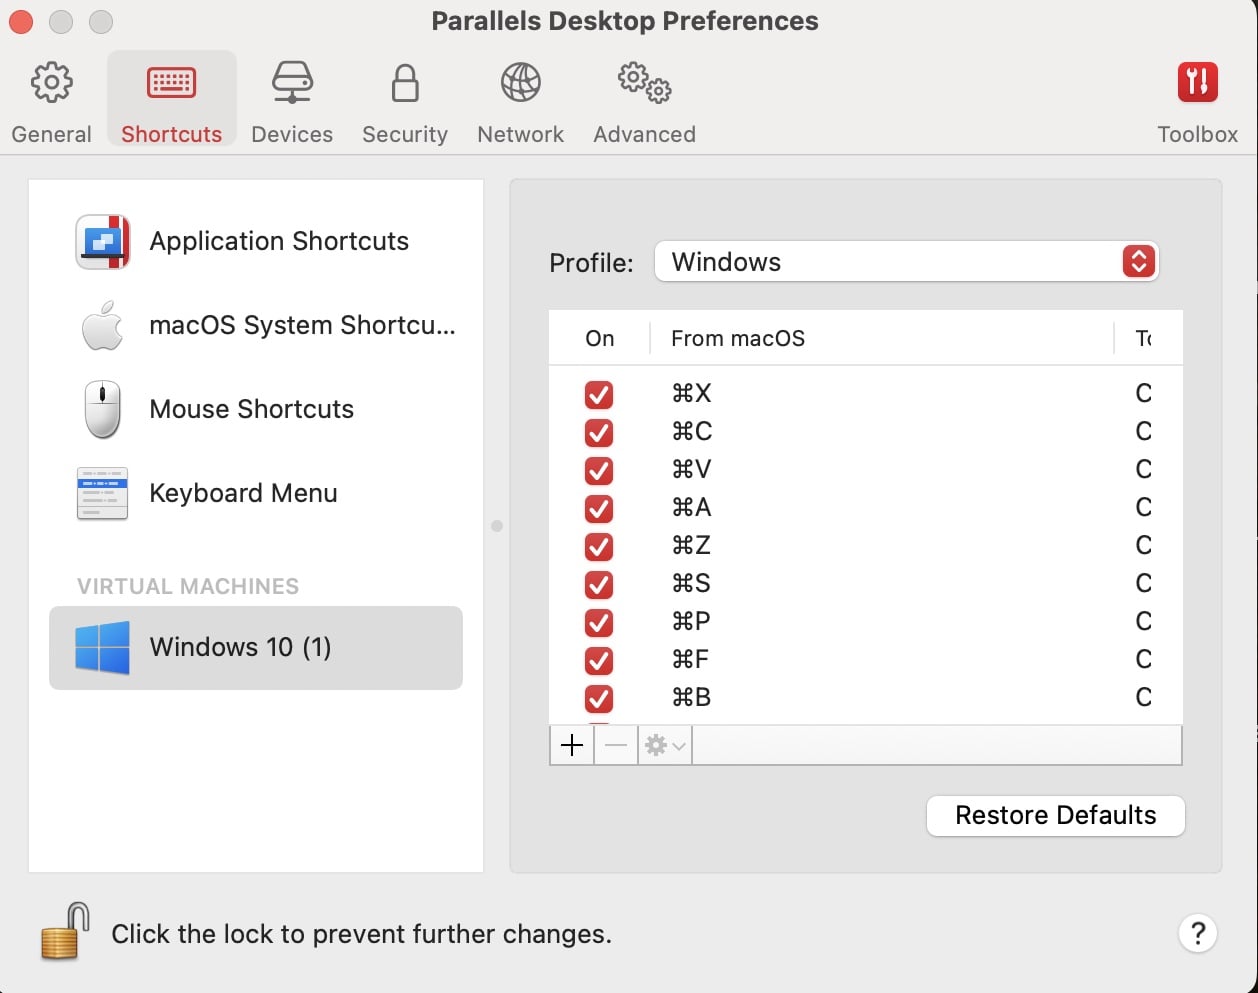Select the ⌘X shortcut row text

pyautogui.click(x=692, y=393)
